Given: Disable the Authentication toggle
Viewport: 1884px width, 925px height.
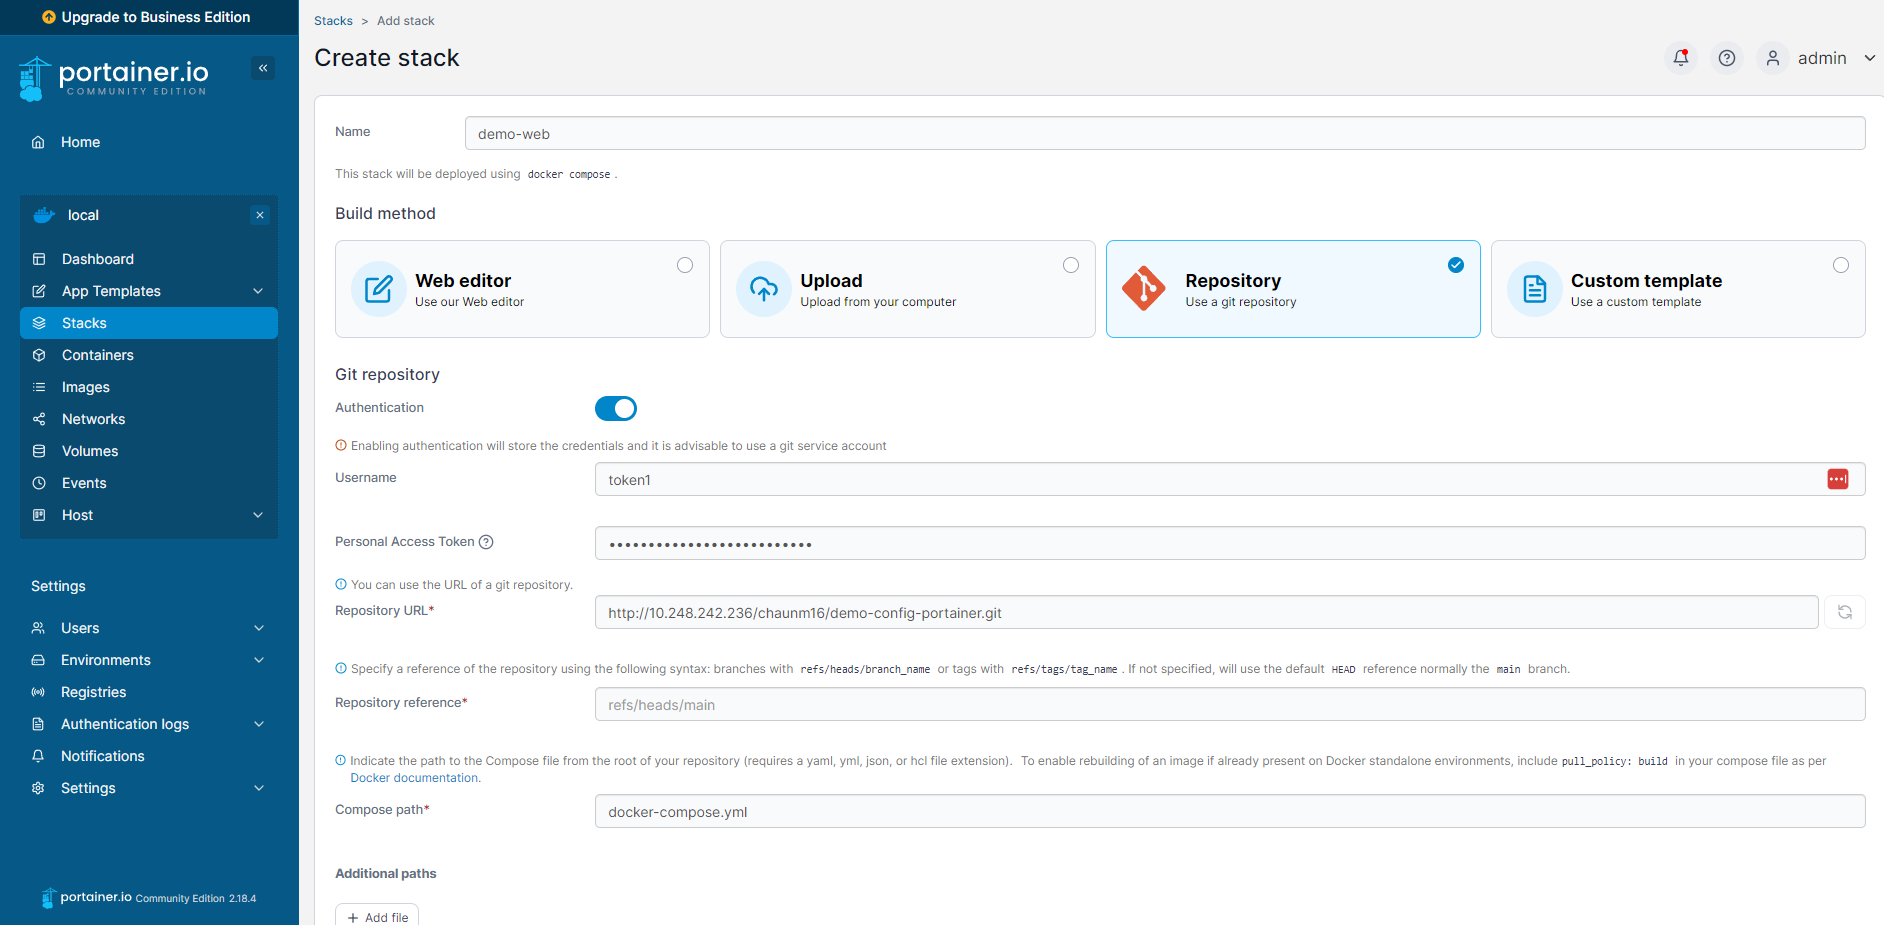Looking at the screenshot, I should click(x=616, y=408).
